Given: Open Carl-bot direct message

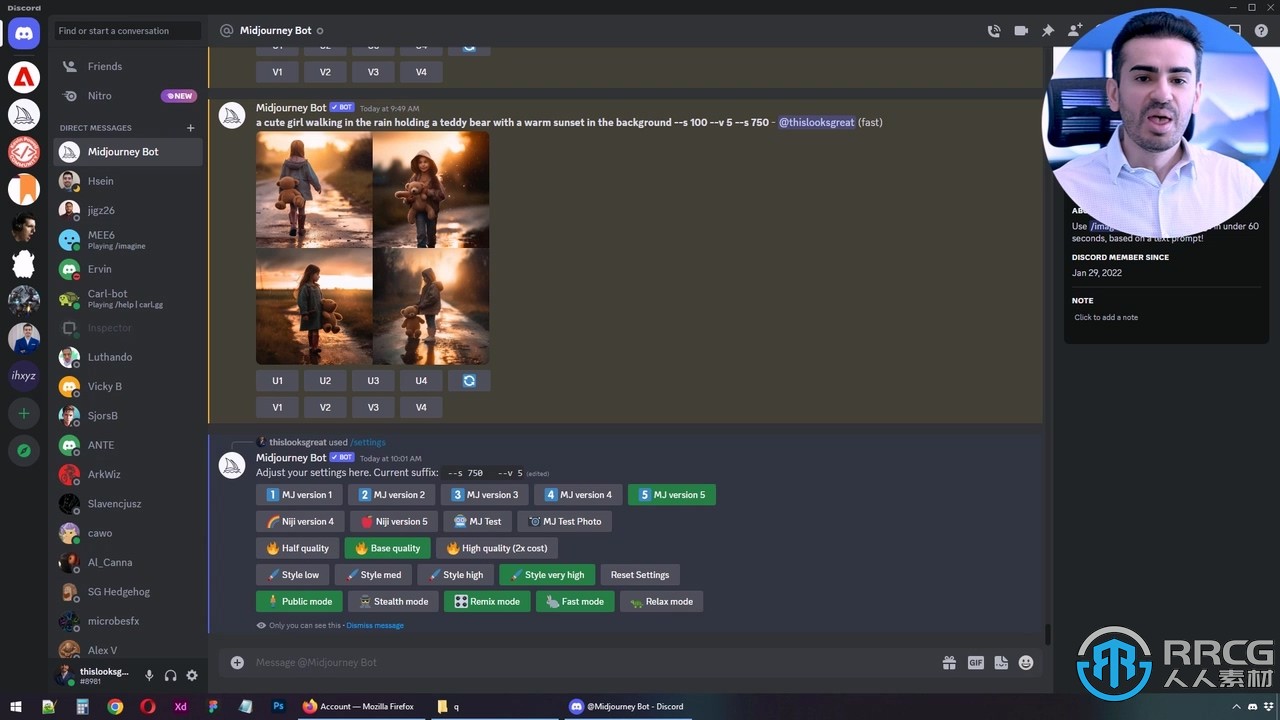Looking at the screenshot, I should point(128,298).
